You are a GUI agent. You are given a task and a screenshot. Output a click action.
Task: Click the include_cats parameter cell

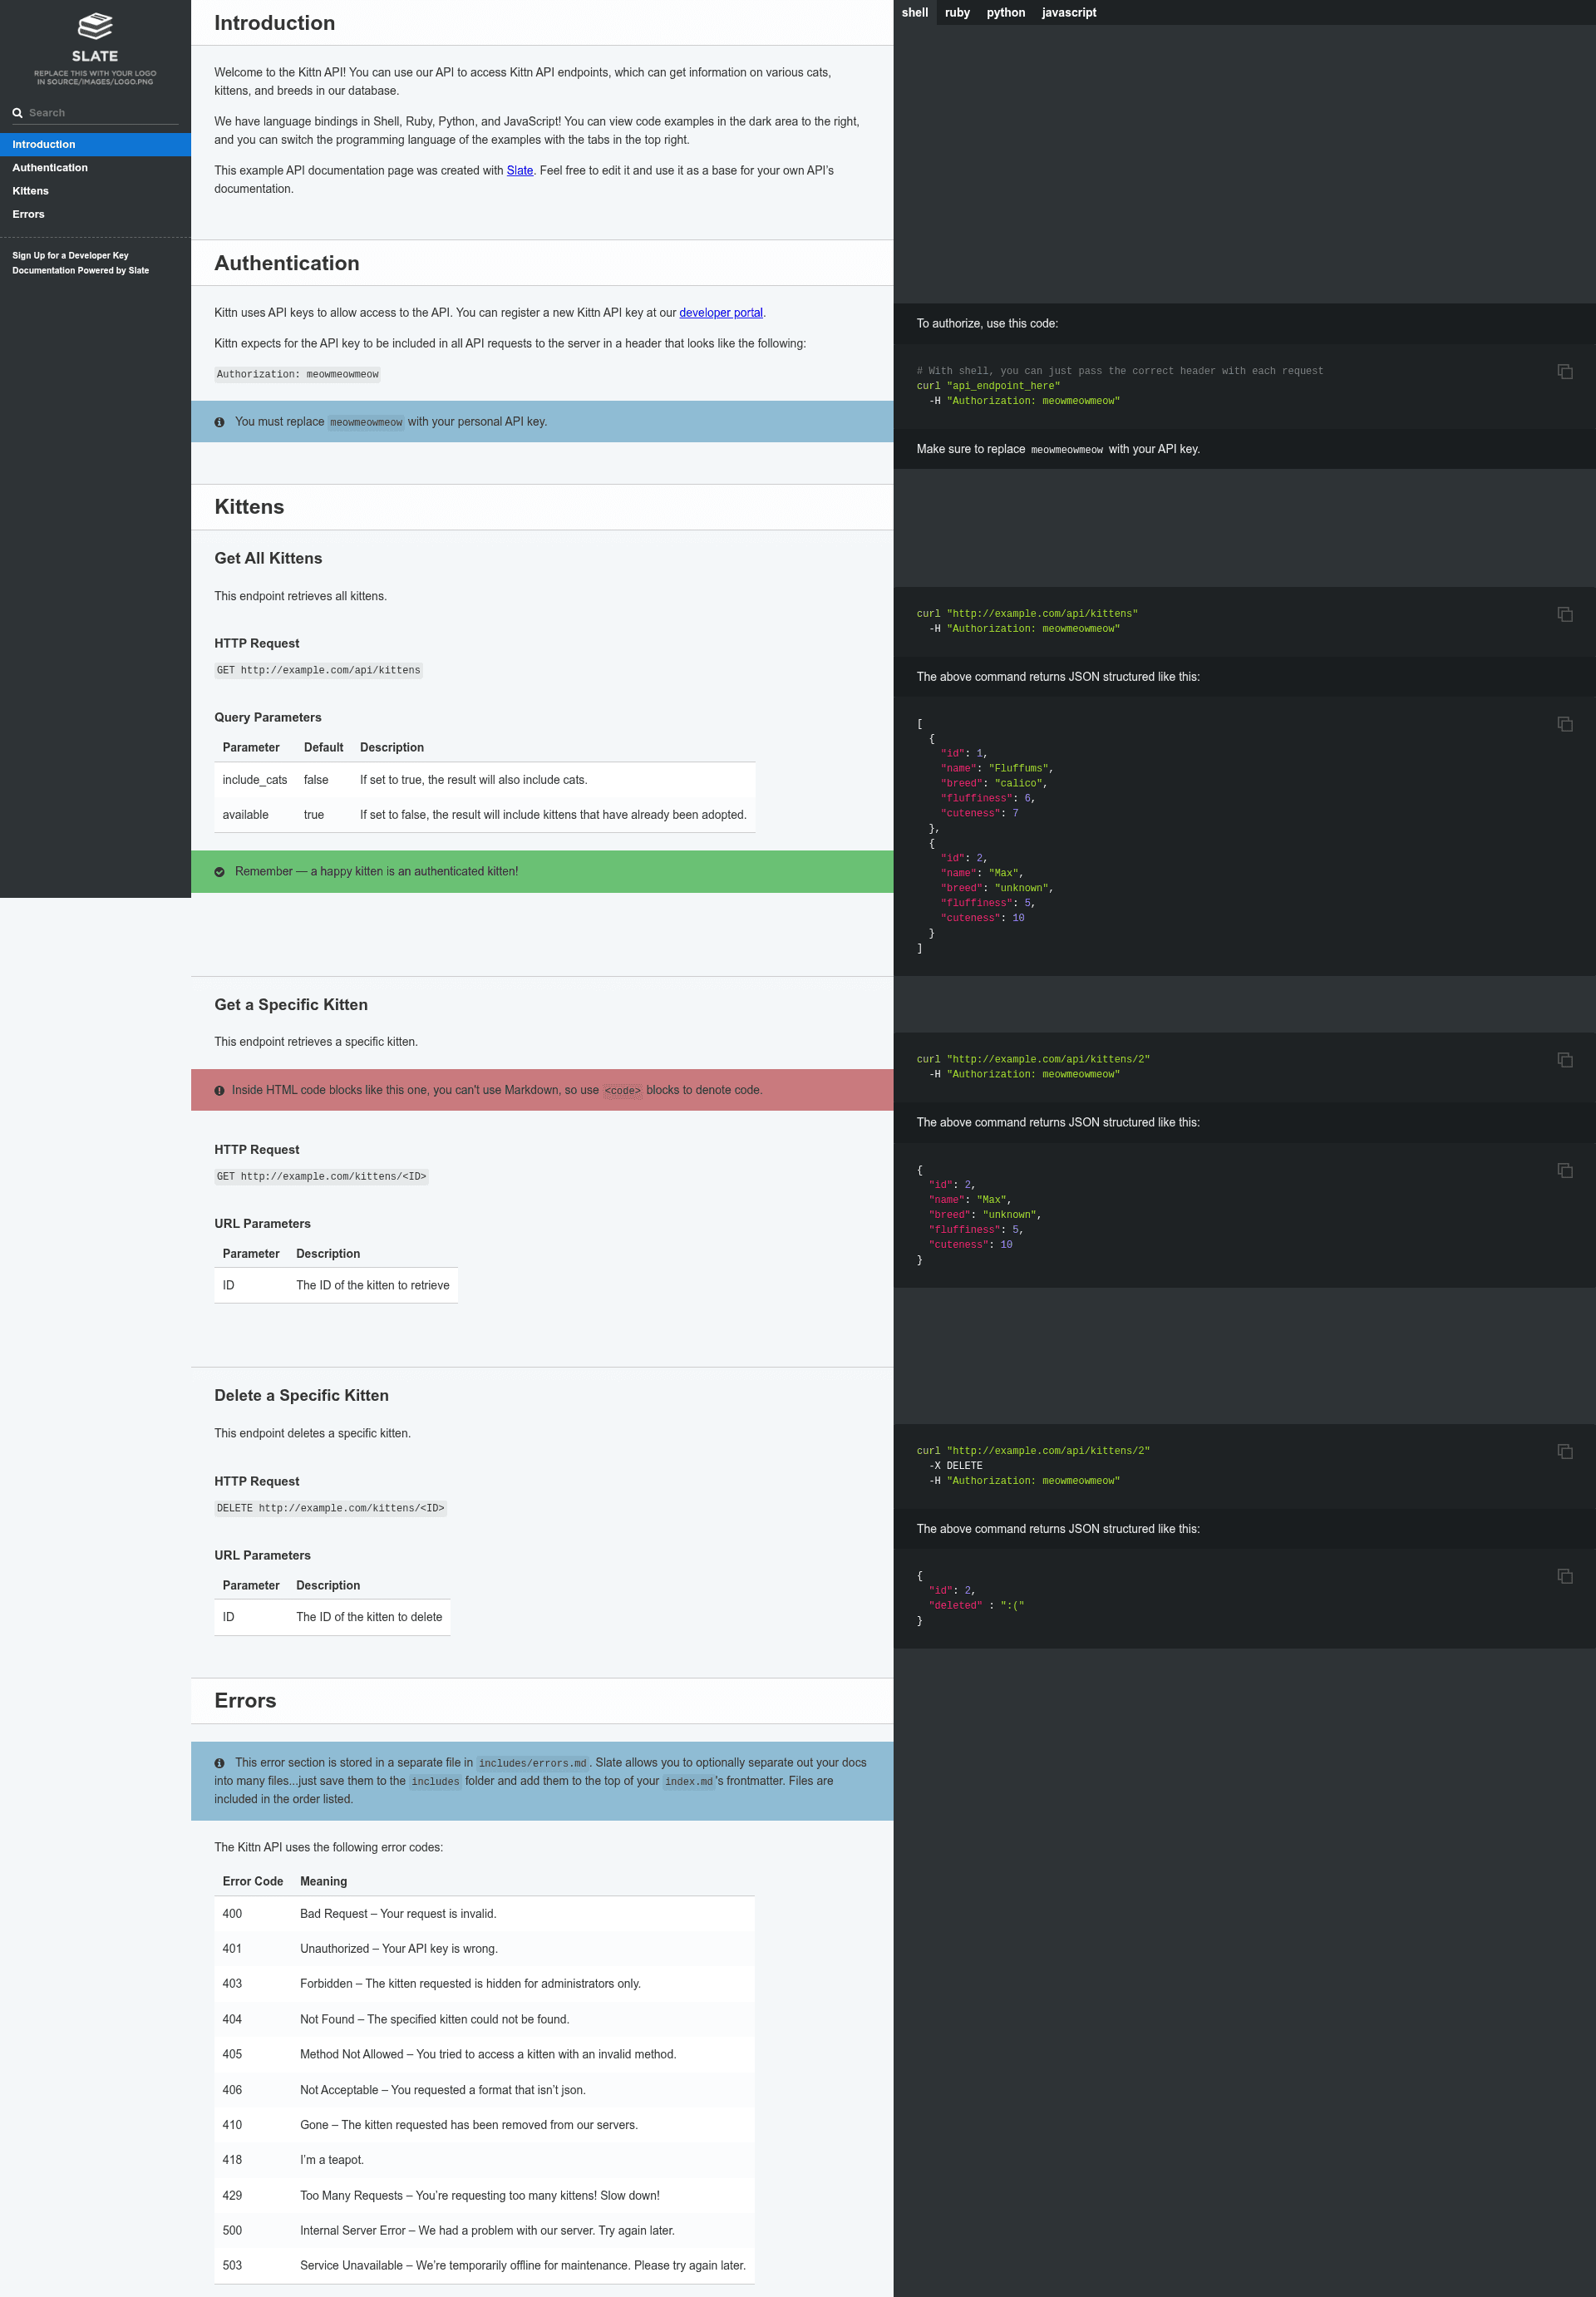pyautogui.click(x=255, y=780)
